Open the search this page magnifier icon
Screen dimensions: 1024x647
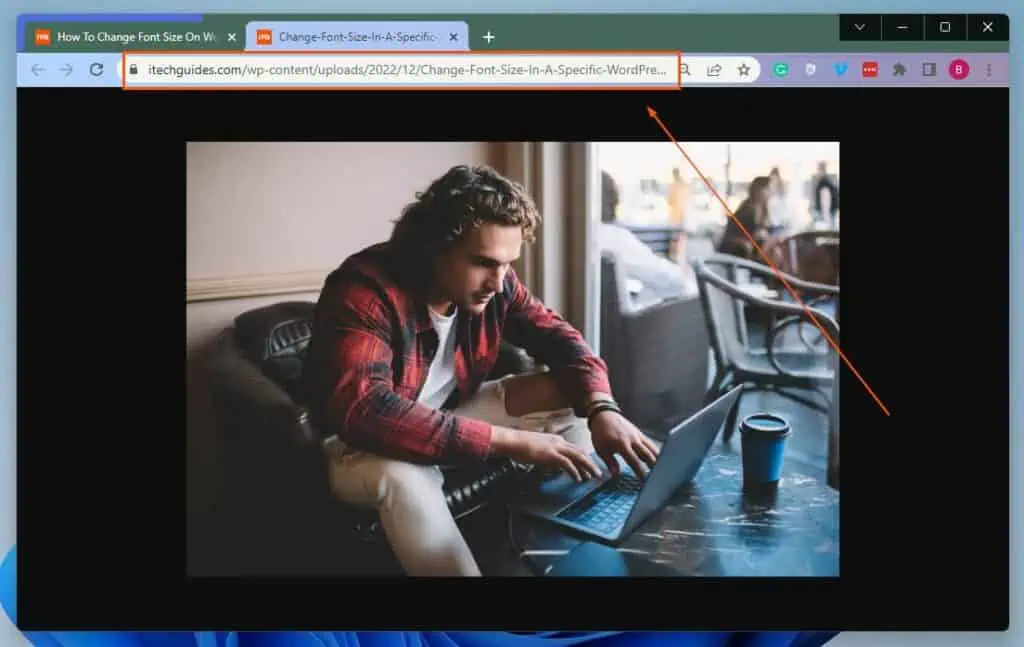coord(684,70)
